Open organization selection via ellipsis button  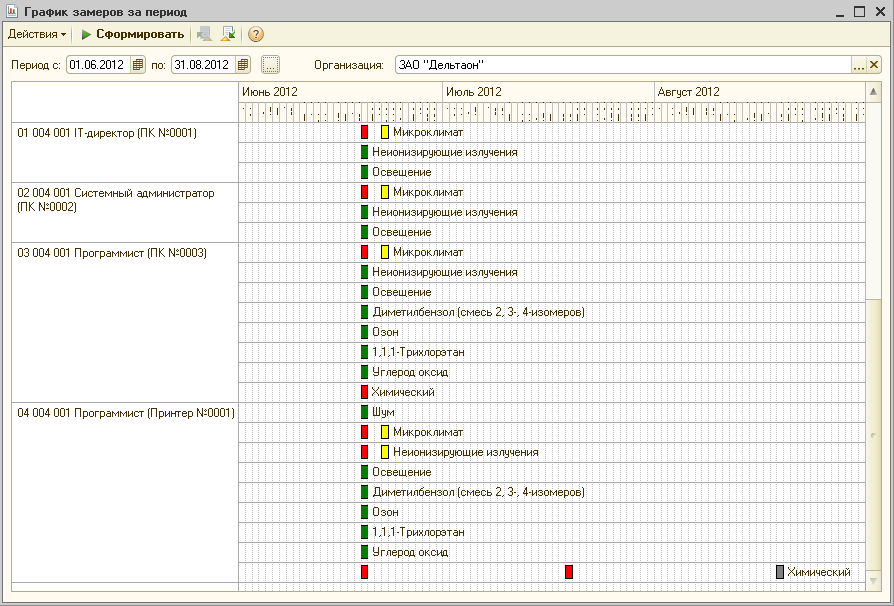[859, 65]
